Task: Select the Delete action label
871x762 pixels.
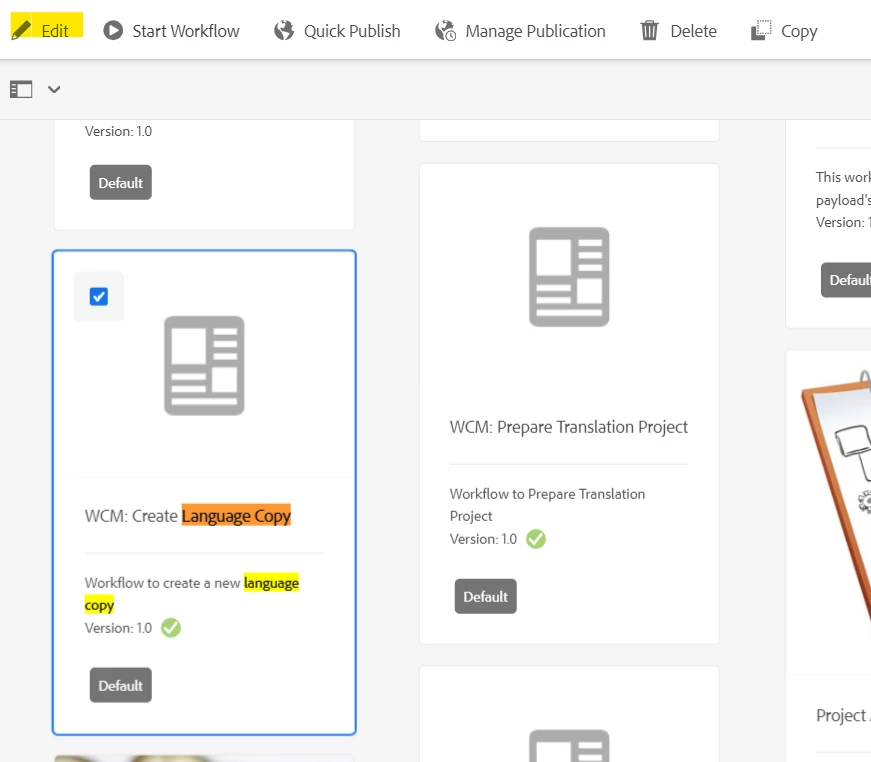Action: [693, 31]
